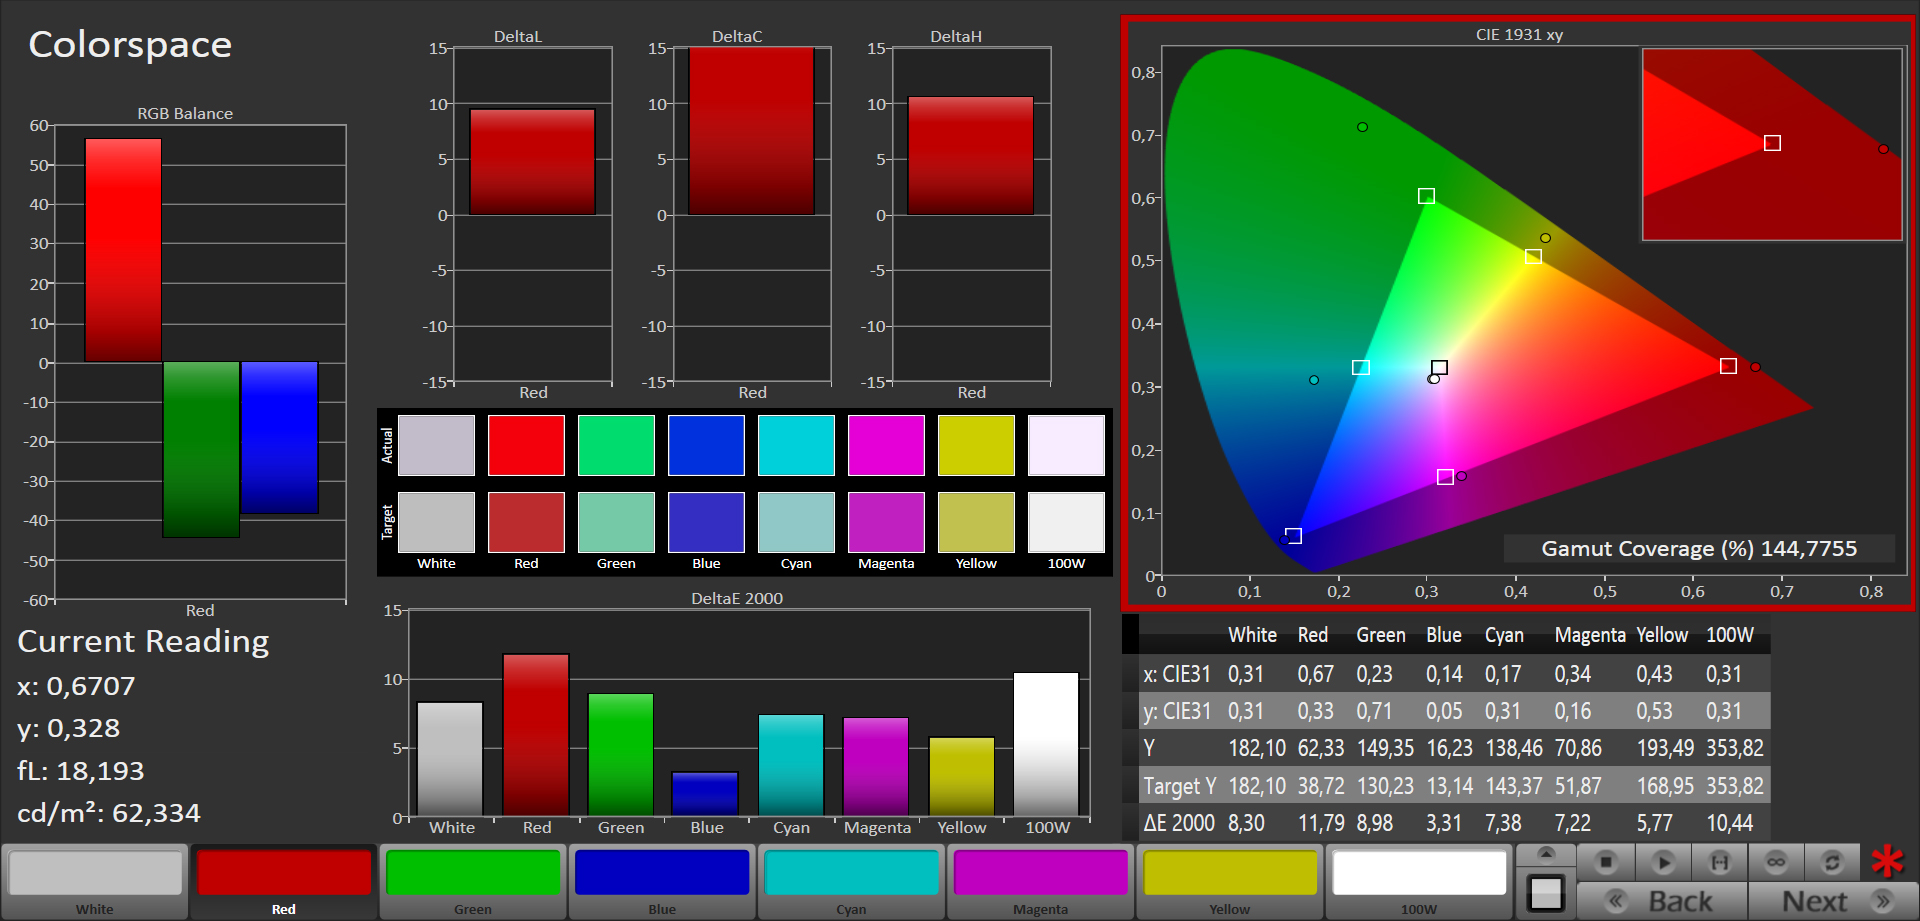
Task: Click the red asterisk indicator
Action: [x=1888, y=861]
